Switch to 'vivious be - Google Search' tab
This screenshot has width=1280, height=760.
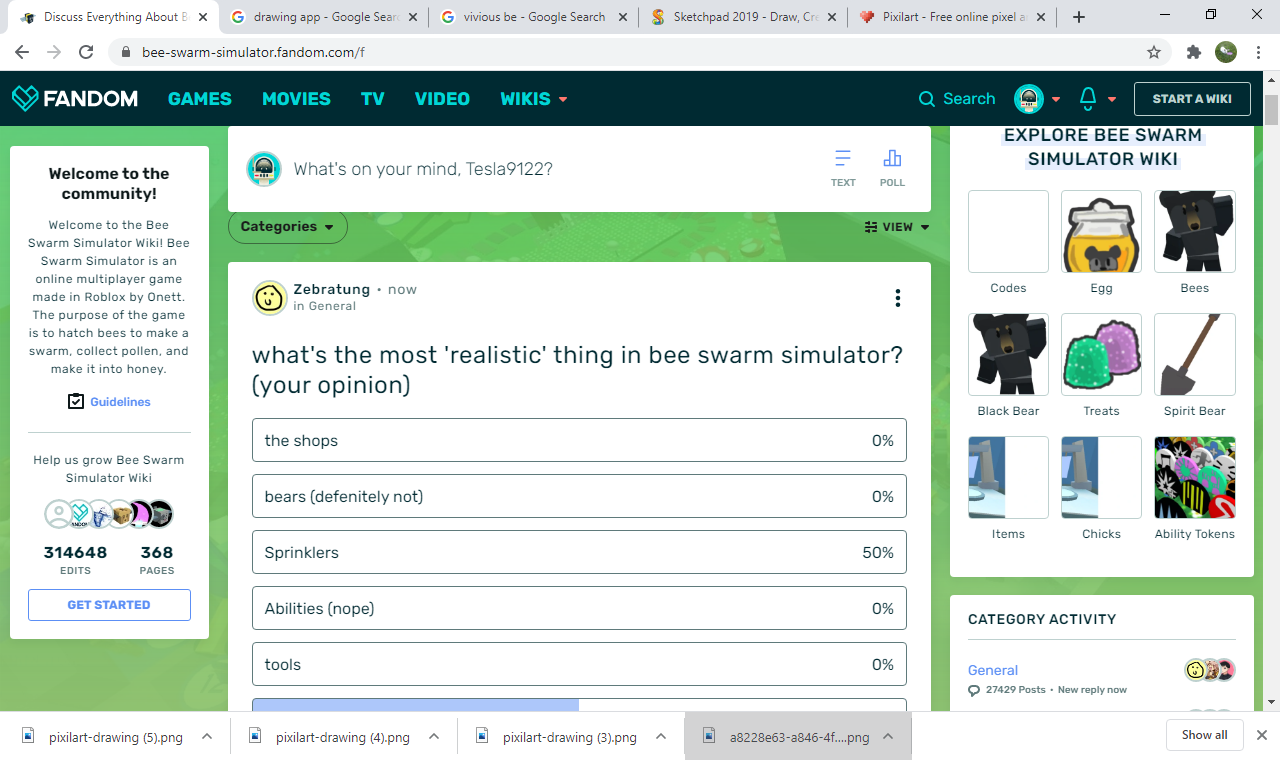click(532, 17)
